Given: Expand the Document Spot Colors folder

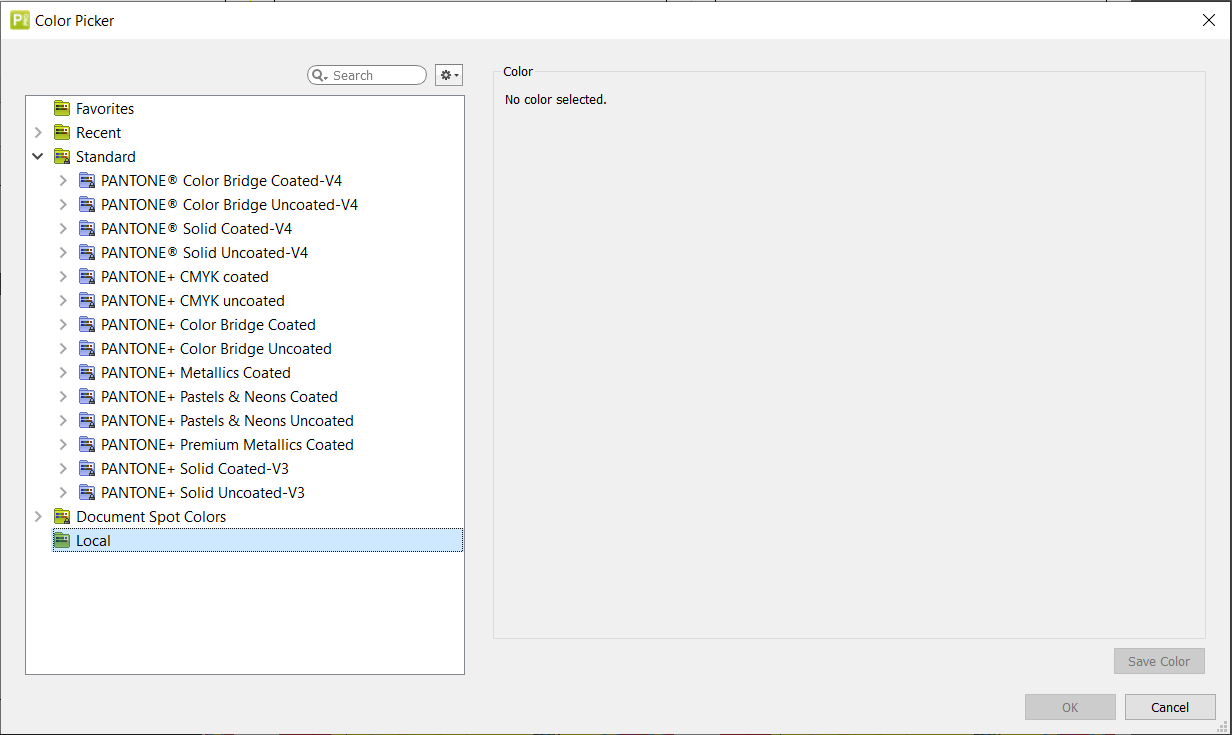Looking at the screenshot, I should coord(38,517).
